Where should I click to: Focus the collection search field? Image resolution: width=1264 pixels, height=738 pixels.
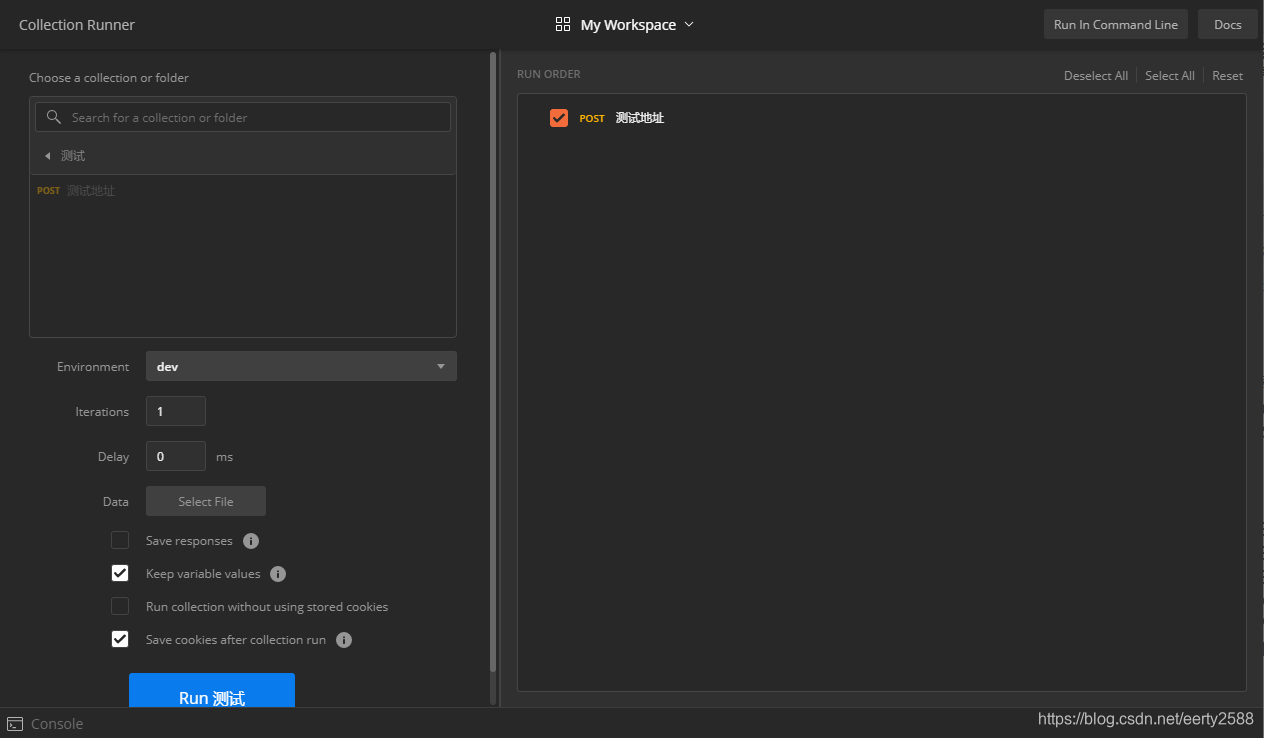[243, 117]
